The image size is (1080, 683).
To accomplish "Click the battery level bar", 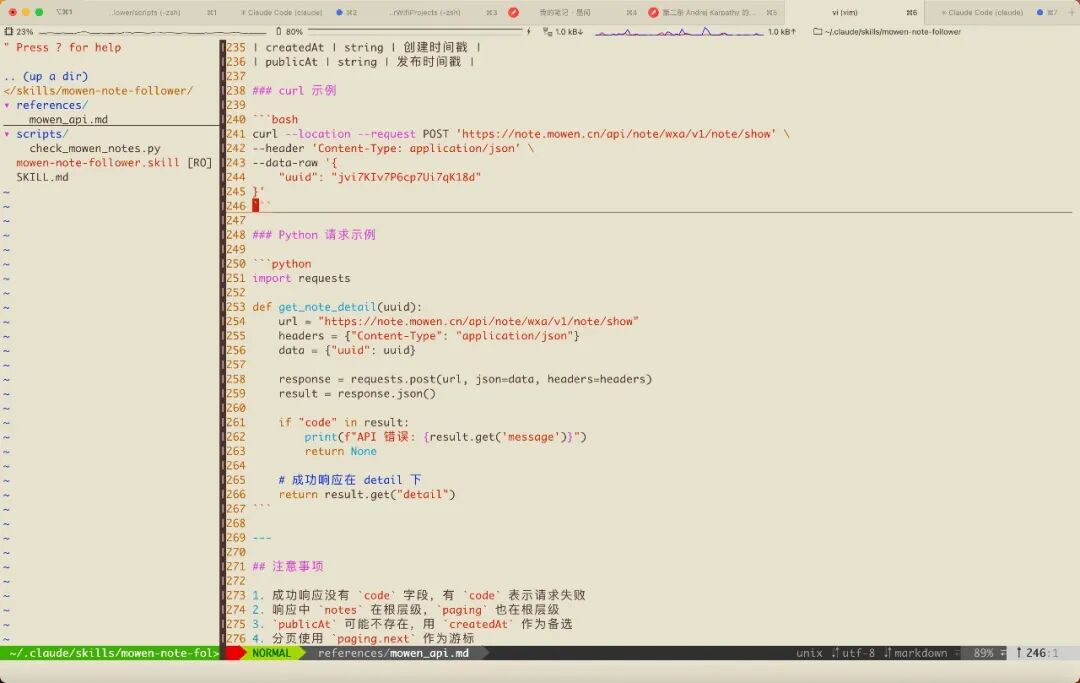I will 415,32.
